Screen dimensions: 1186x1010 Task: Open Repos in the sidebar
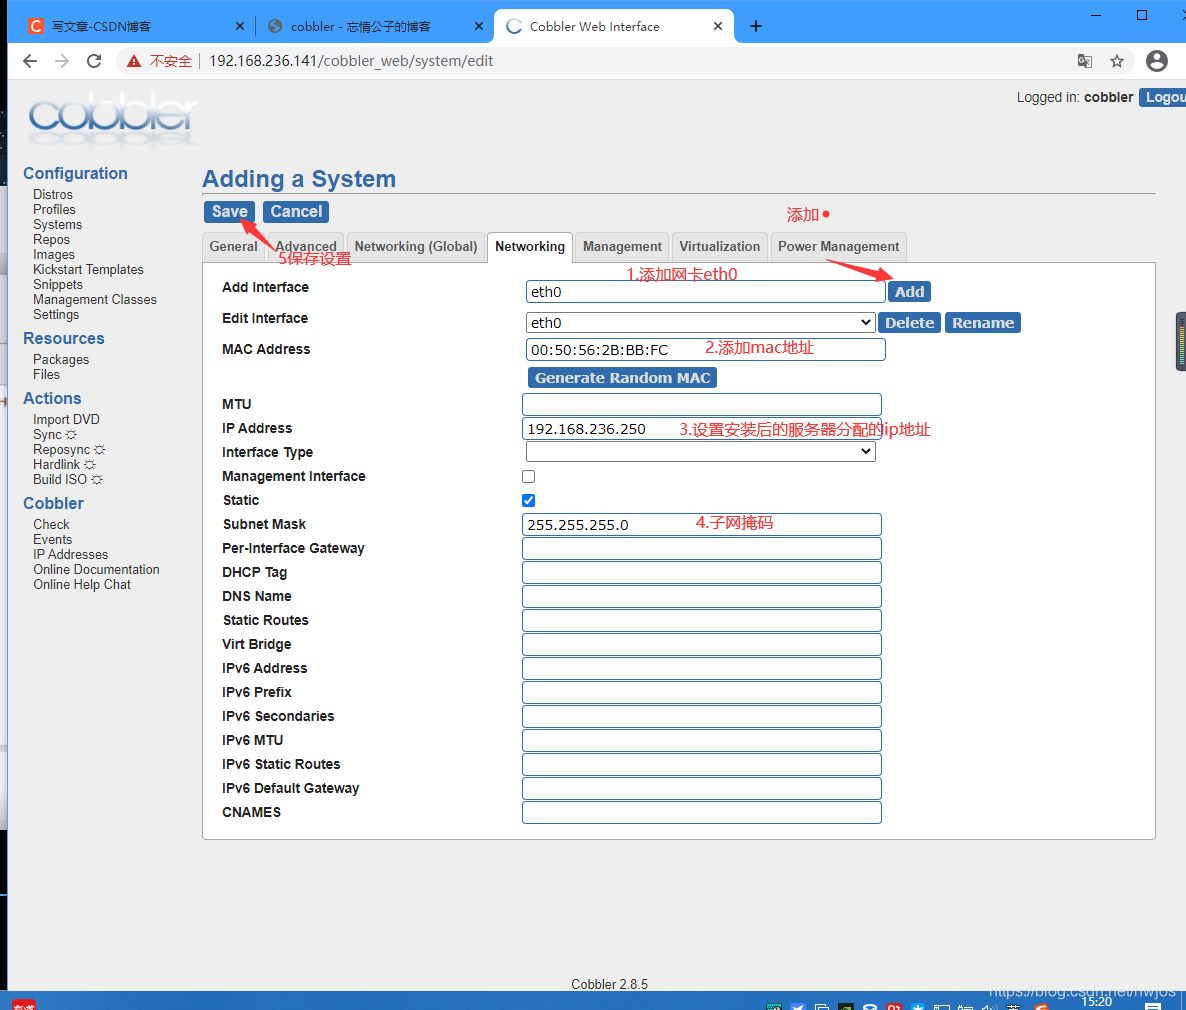pyautogui.click(x=51, y=240)
